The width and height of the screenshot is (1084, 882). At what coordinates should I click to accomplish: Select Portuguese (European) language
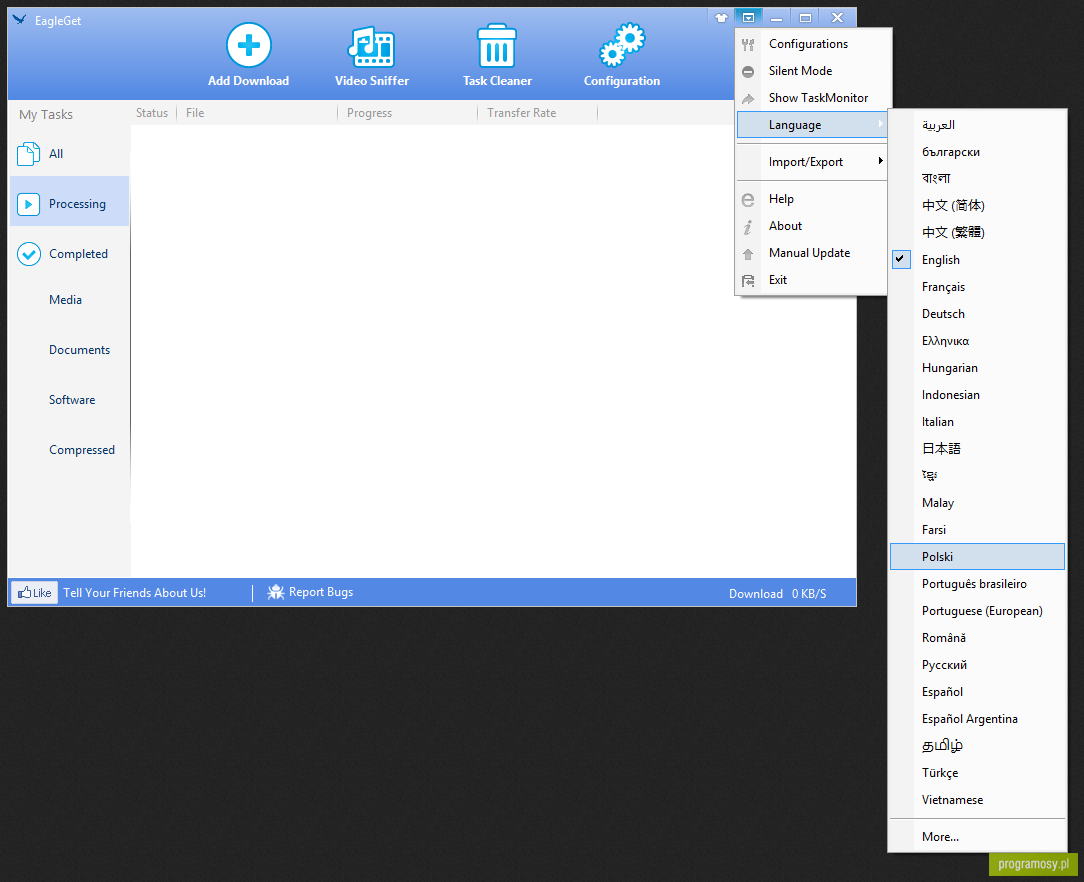tap(978, 610)
